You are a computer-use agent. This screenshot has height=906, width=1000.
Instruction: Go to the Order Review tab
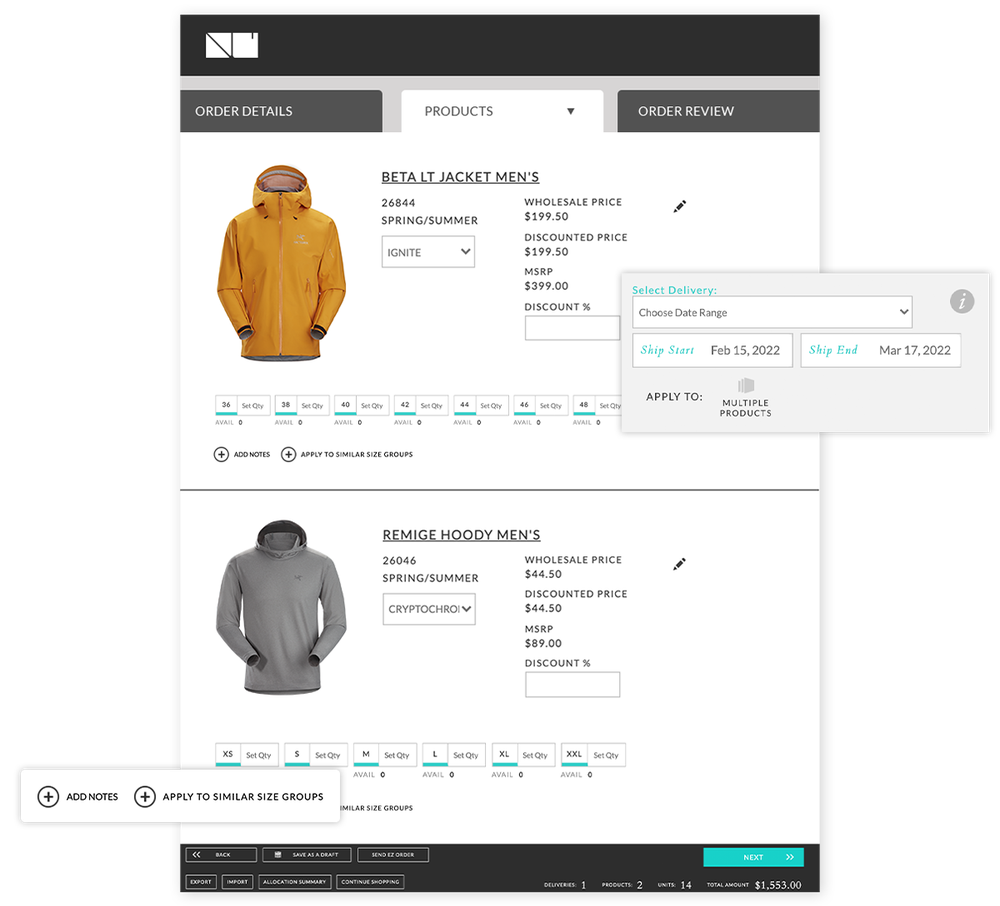click(718, 111)
